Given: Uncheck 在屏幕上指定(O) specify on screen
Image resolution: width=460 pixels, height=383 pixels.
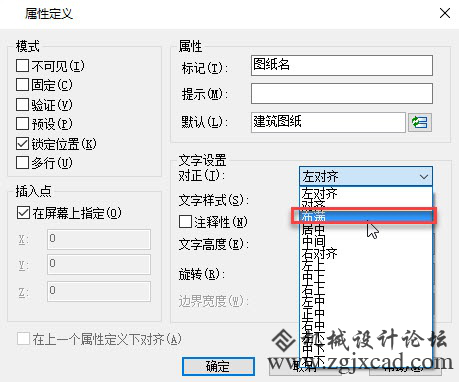Looking at the screenshot, I should (23, 212).
